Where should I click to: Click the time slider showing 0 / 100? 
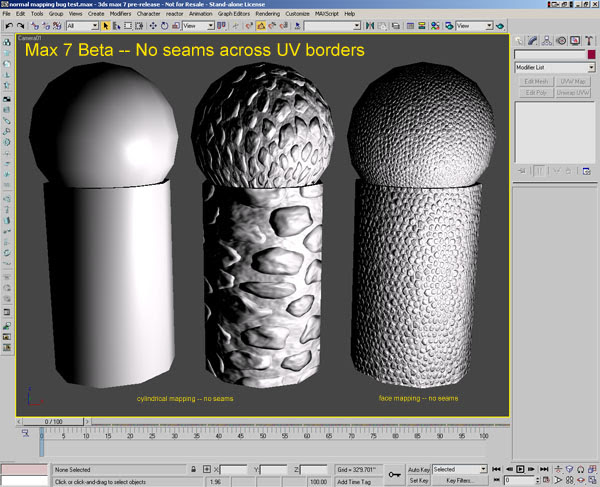pos(53,422)
